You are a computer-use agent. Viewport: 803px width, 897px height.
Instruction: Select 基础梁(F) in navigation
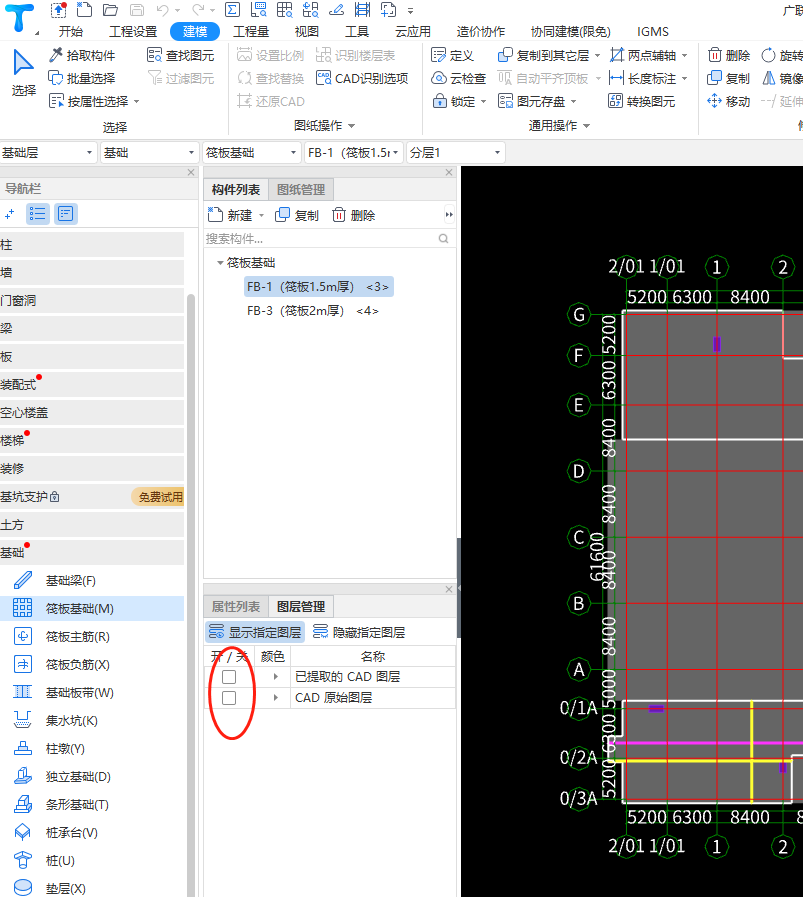pos(92,581)
